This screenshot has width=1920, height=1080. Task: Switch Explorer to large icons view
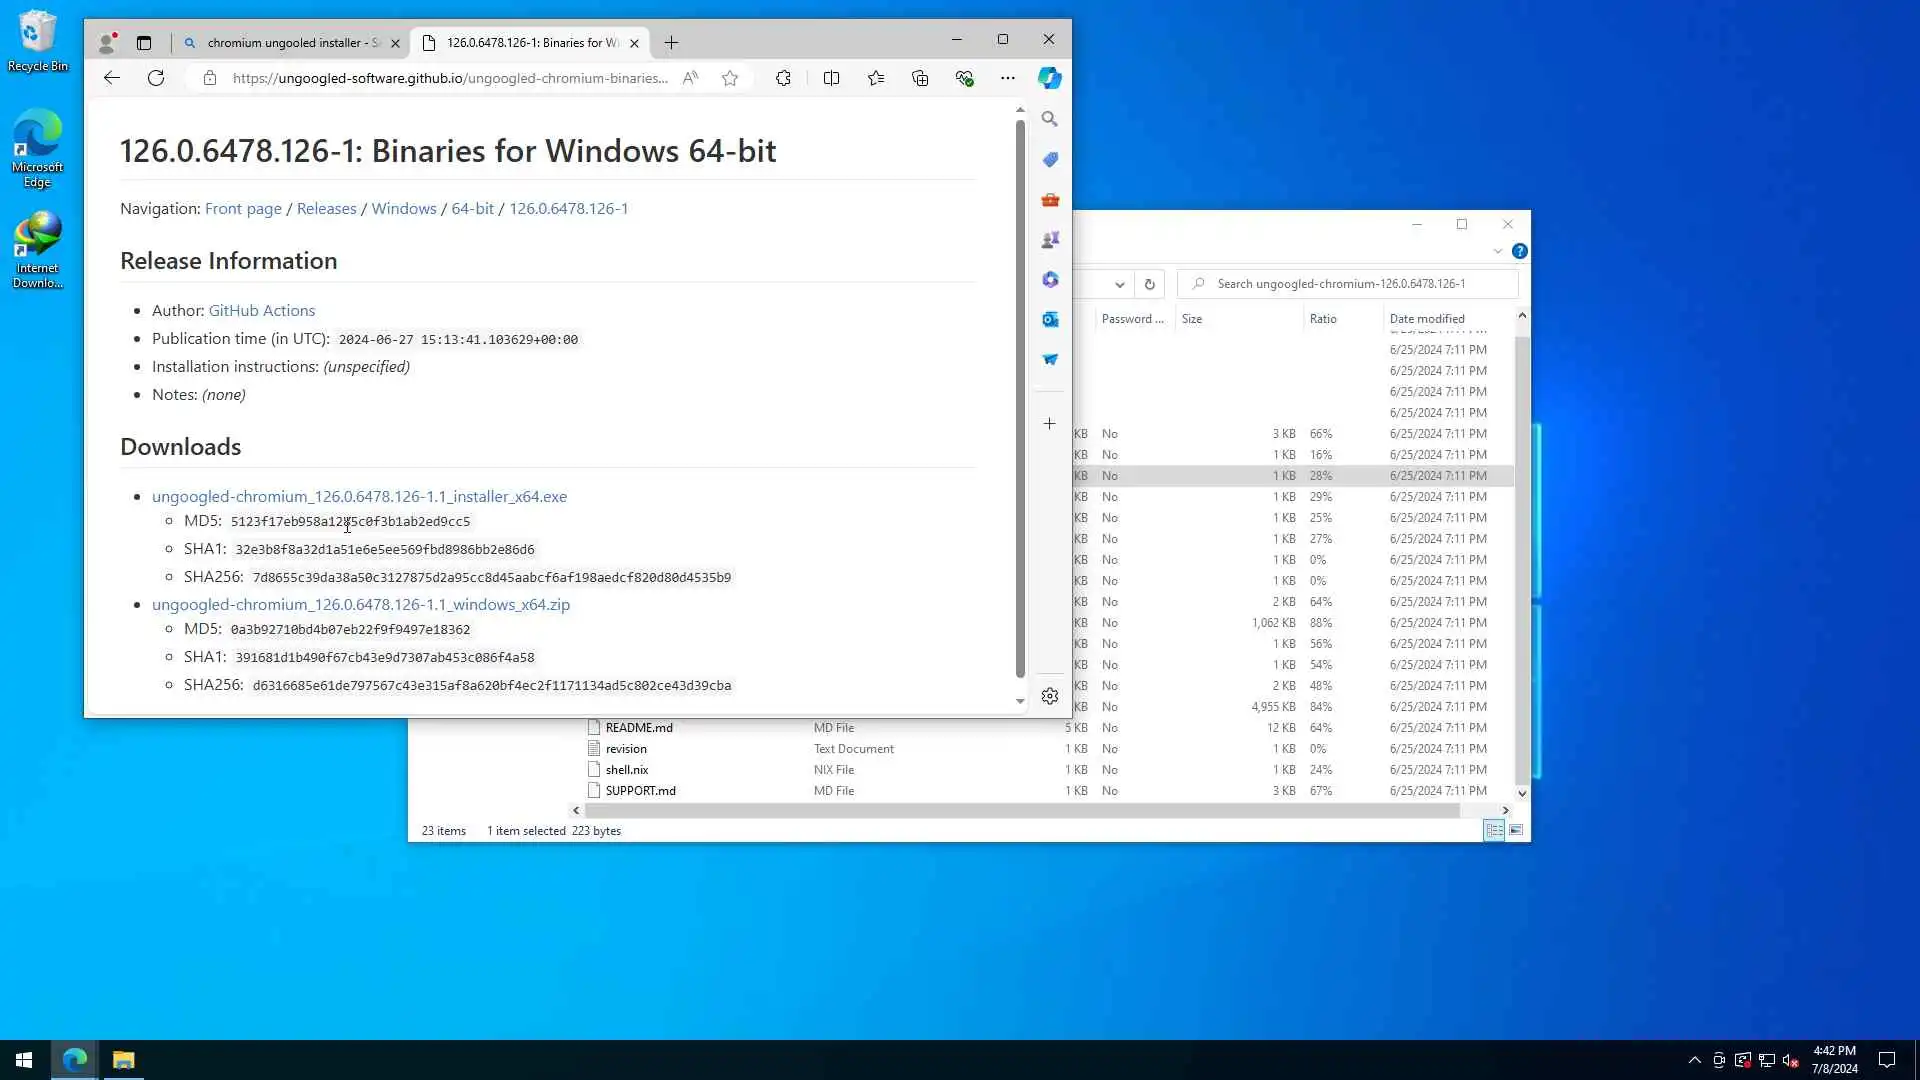1516,830
